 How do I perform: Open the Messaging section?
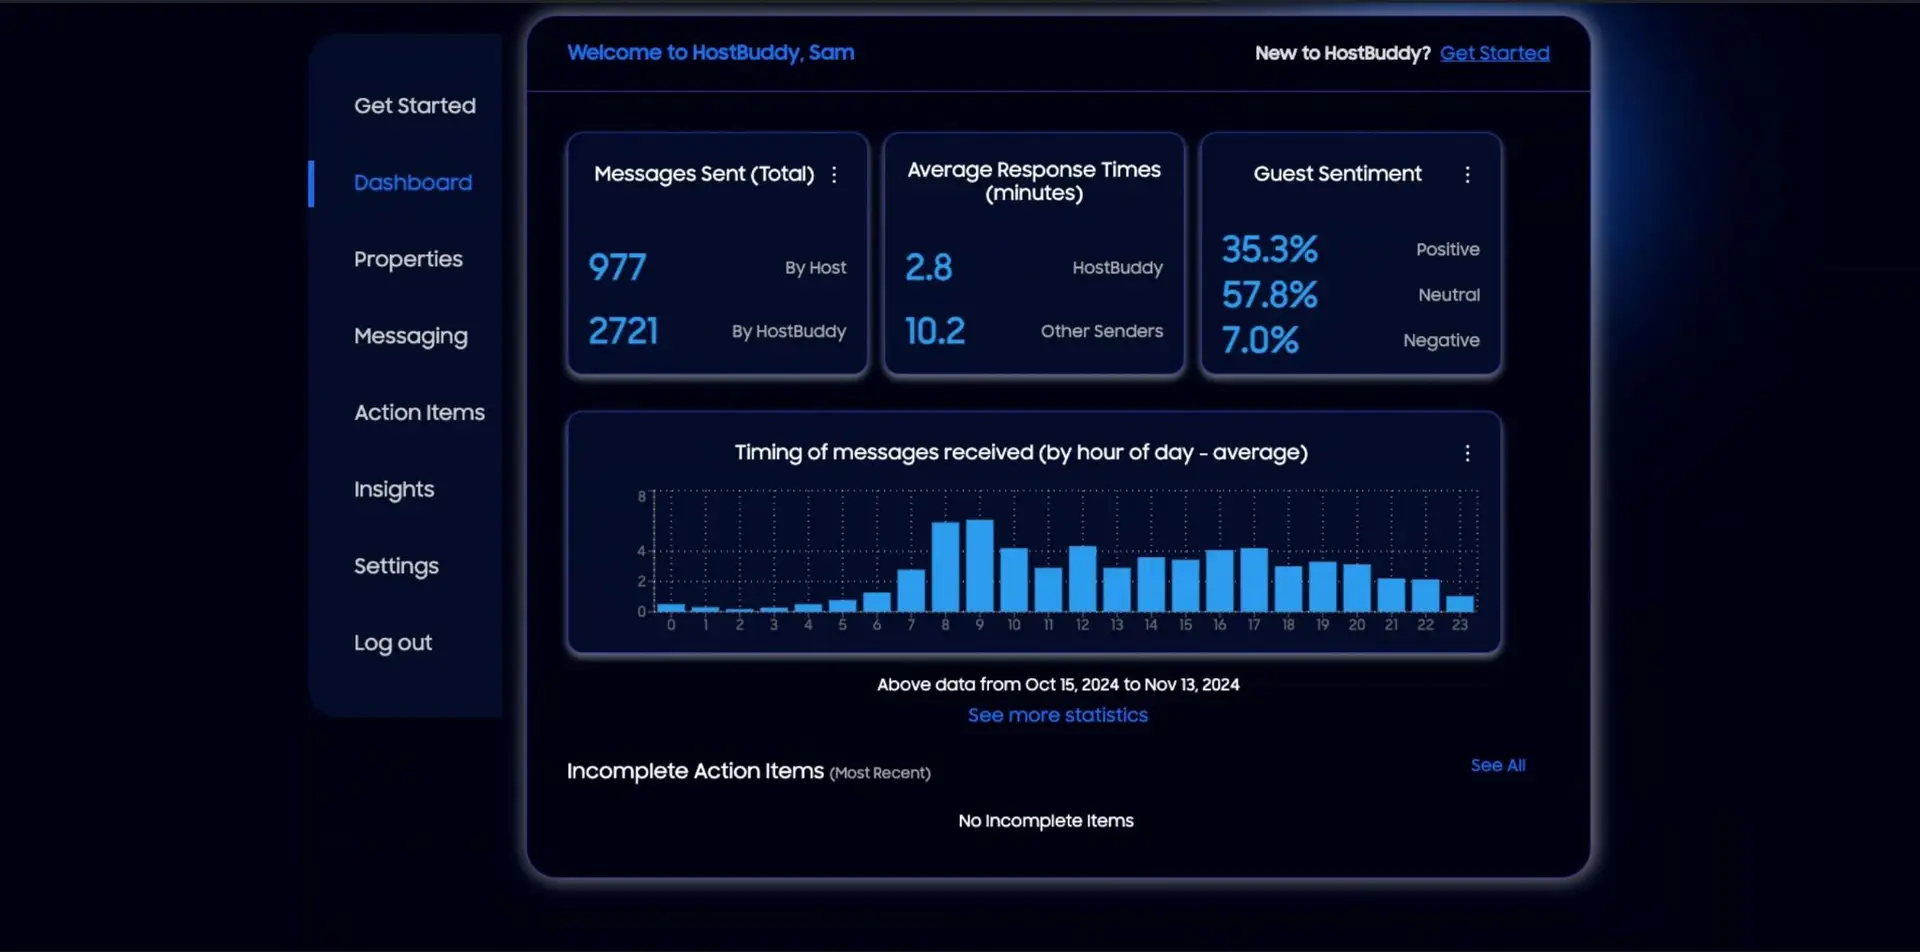(x=410, y=336)
